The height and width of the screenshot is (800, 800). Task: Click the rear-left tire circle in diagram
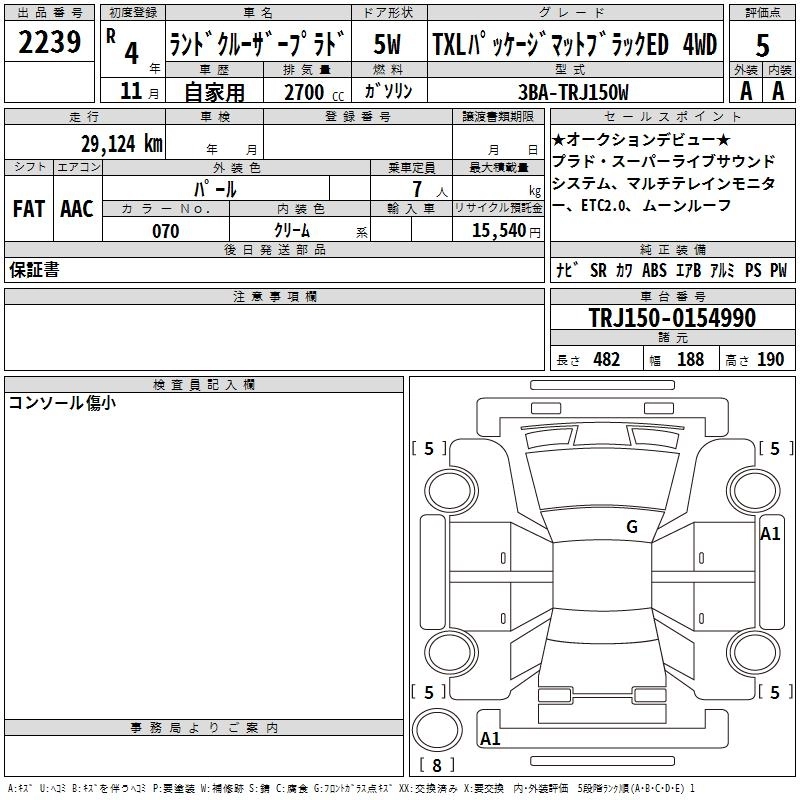tap(451, 653)
